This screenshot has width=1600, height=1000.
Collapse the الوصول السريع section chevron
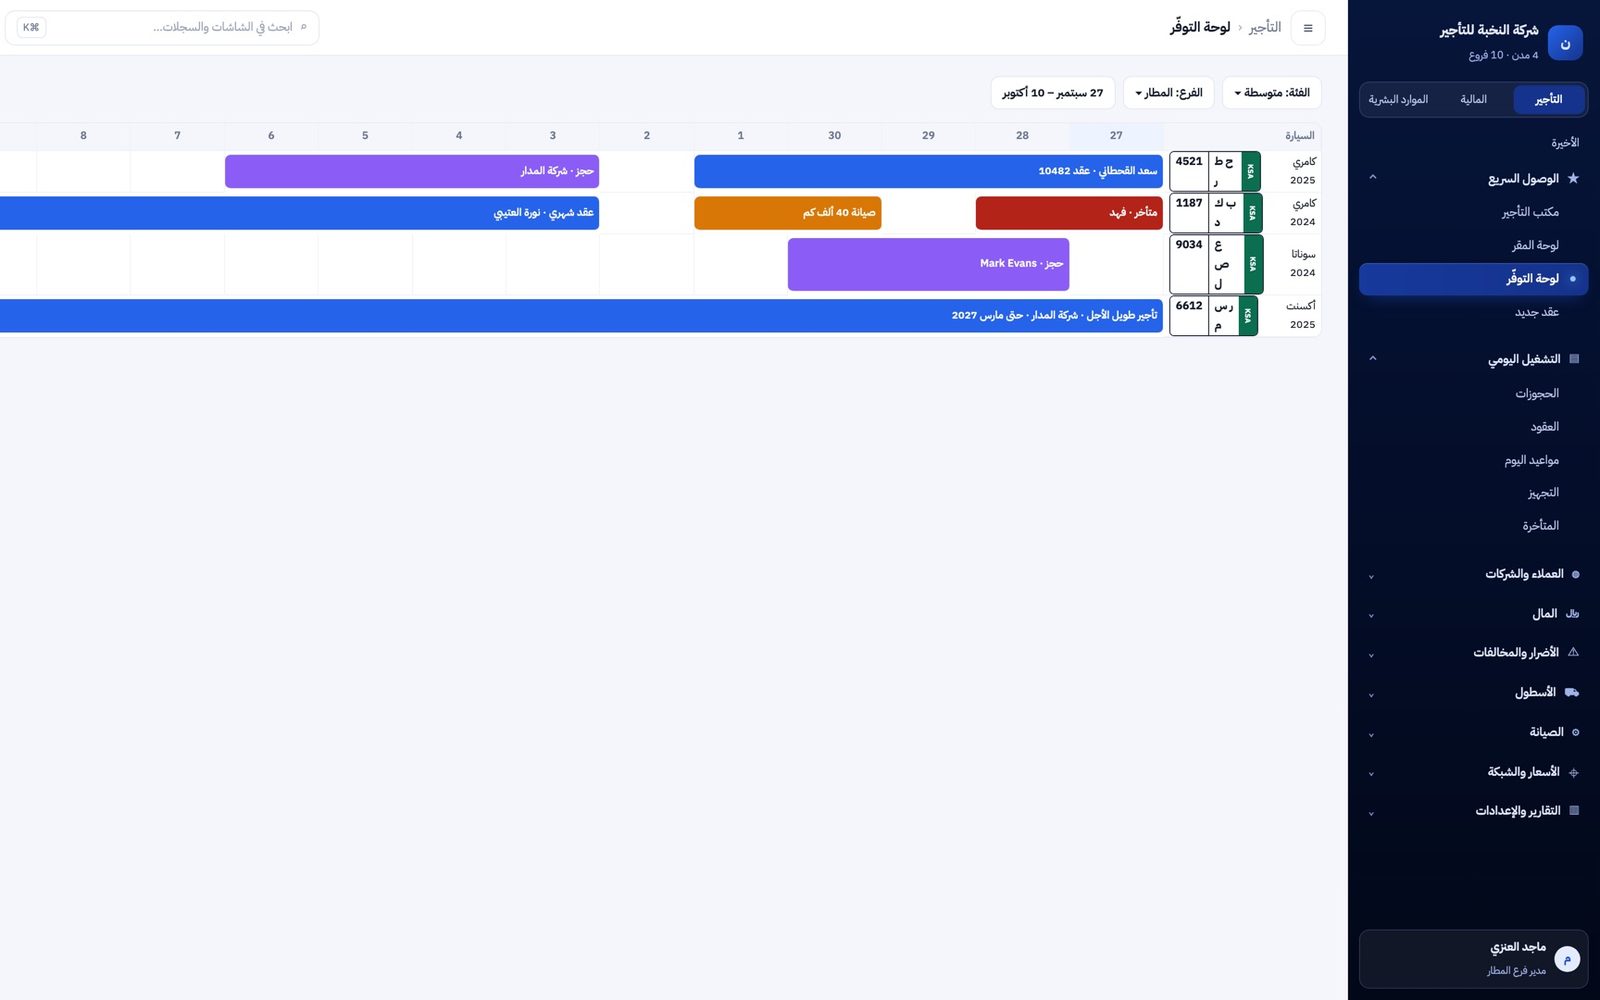(x=1372, y=178)
